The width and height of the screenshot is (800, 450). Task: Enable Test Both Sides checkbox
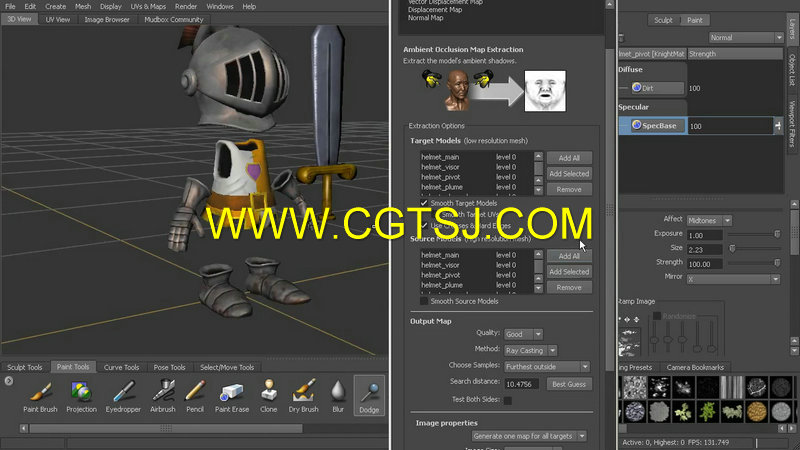click(x=508, y=400)
